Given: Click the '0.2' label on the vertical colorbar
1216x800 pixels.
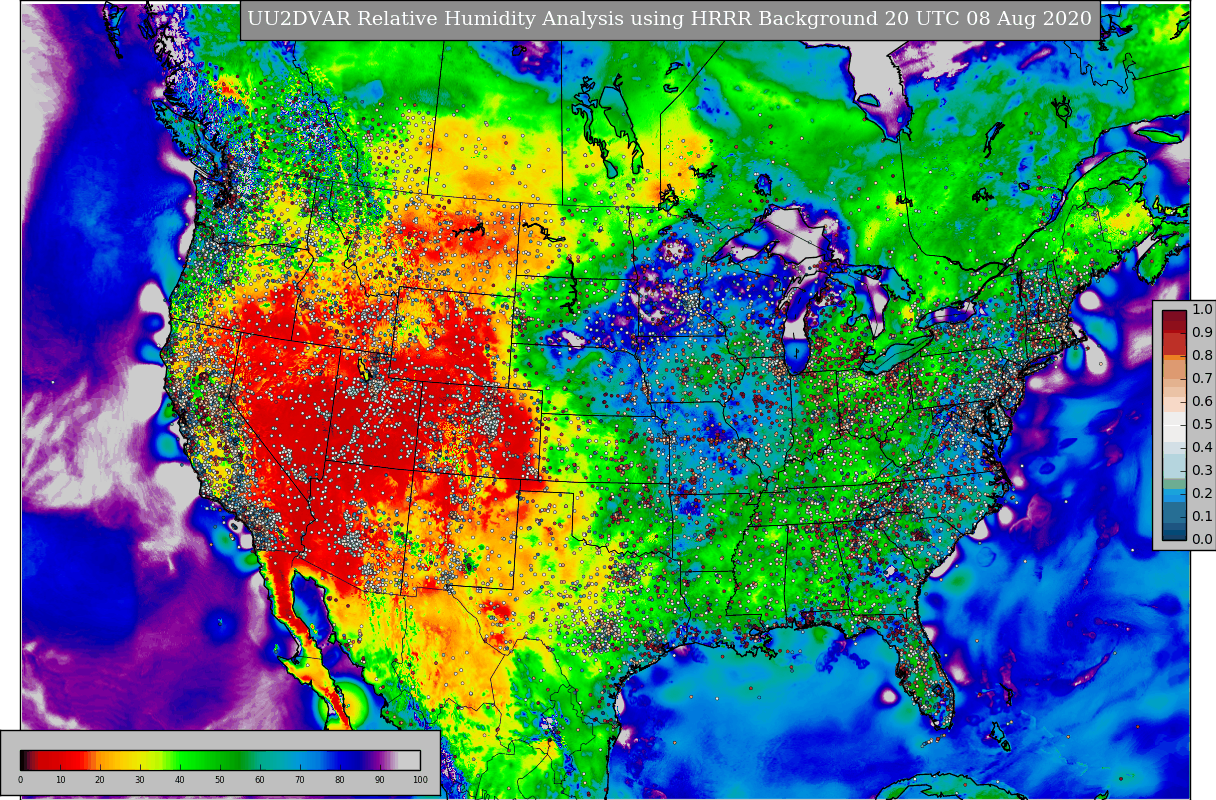Looking at the screenshot, I should 1202,493.
